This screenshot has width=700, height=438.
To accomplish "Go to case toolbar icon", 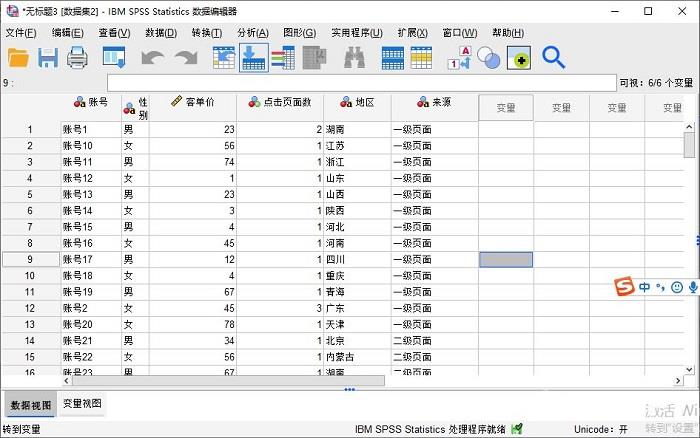I will [x=224, y=58].
